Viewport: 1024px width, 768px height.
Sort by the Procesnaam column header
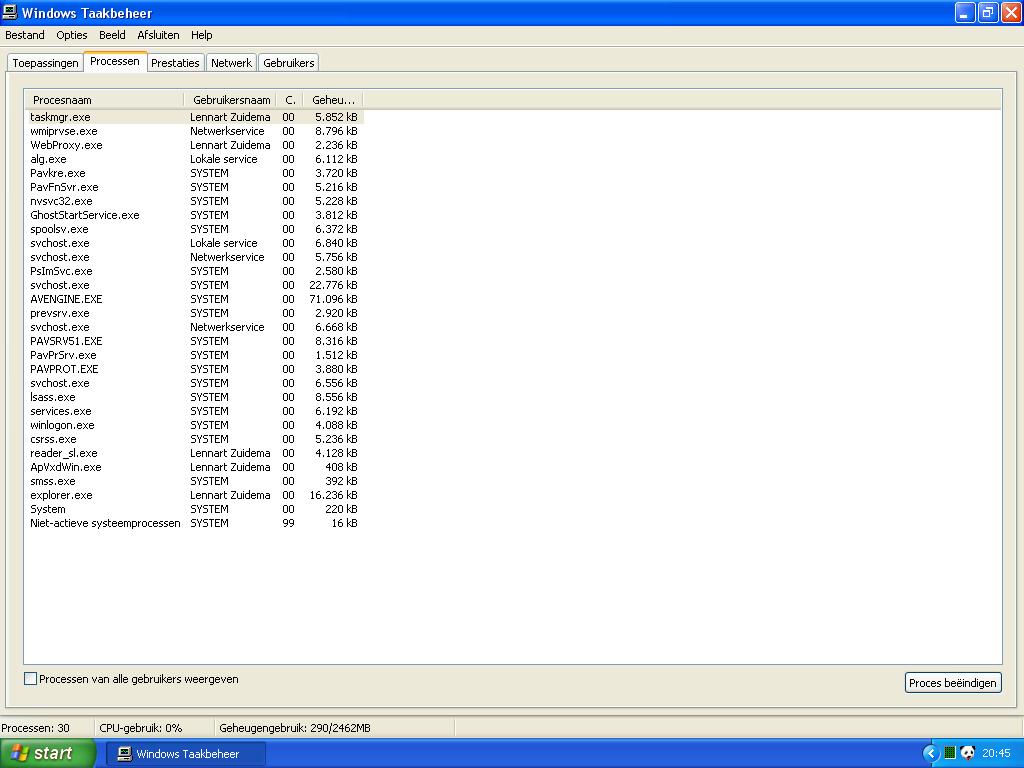(104, 100)
